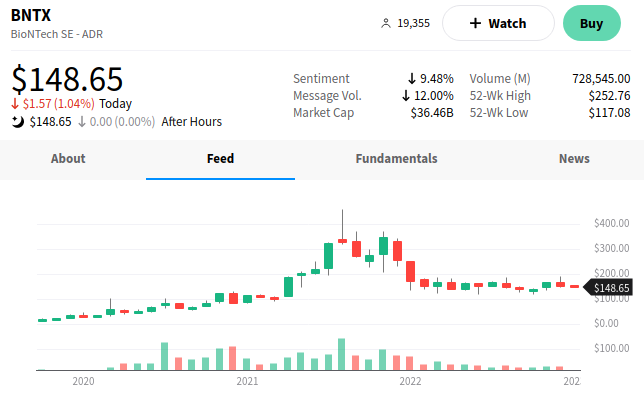The width and height of the screenshot is (644, 396).
Task: Select the tallest candlestick wick near $400
Action: pyautogui.click(x=343, y=227)
